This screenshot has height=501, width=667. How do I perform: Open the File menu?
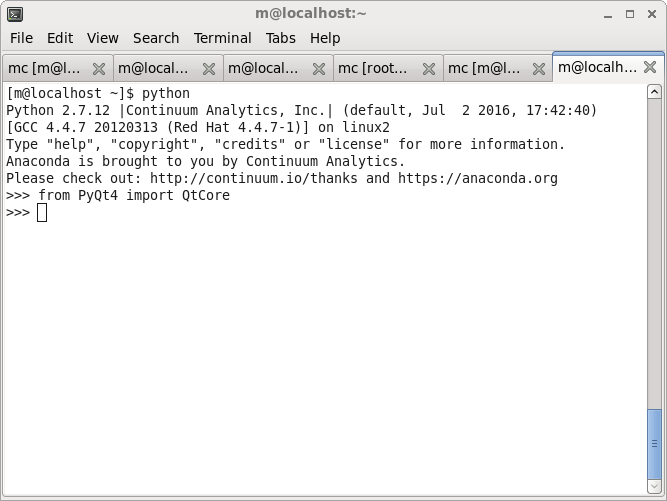tap(21, 38)
